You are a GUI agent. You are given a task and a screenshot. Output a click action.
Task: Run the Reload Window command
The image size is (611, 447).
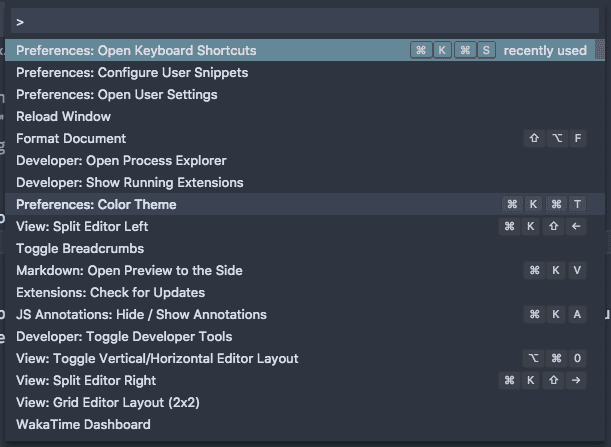pyautogui.click(x=64, y=117)
